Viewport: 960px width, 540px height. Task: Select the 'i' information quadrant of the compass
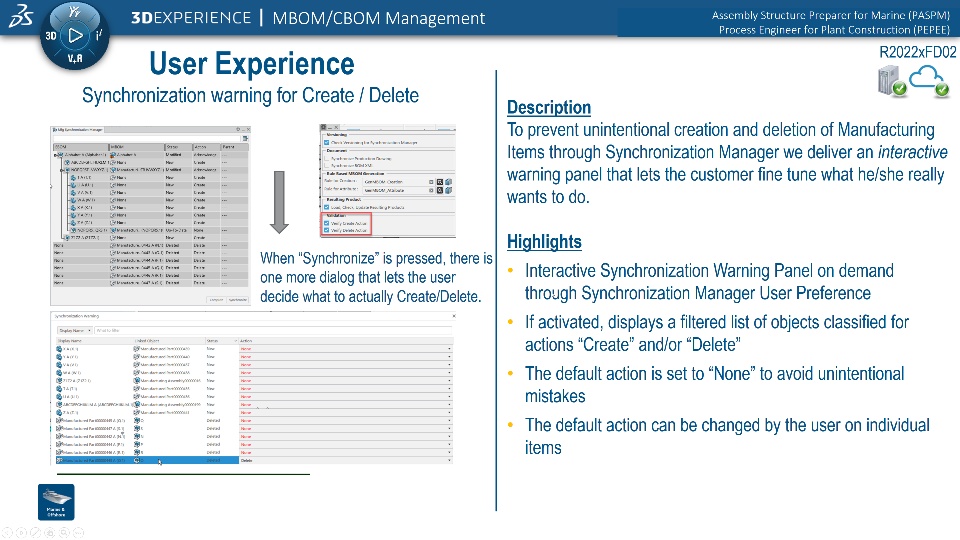pos(99,36)
